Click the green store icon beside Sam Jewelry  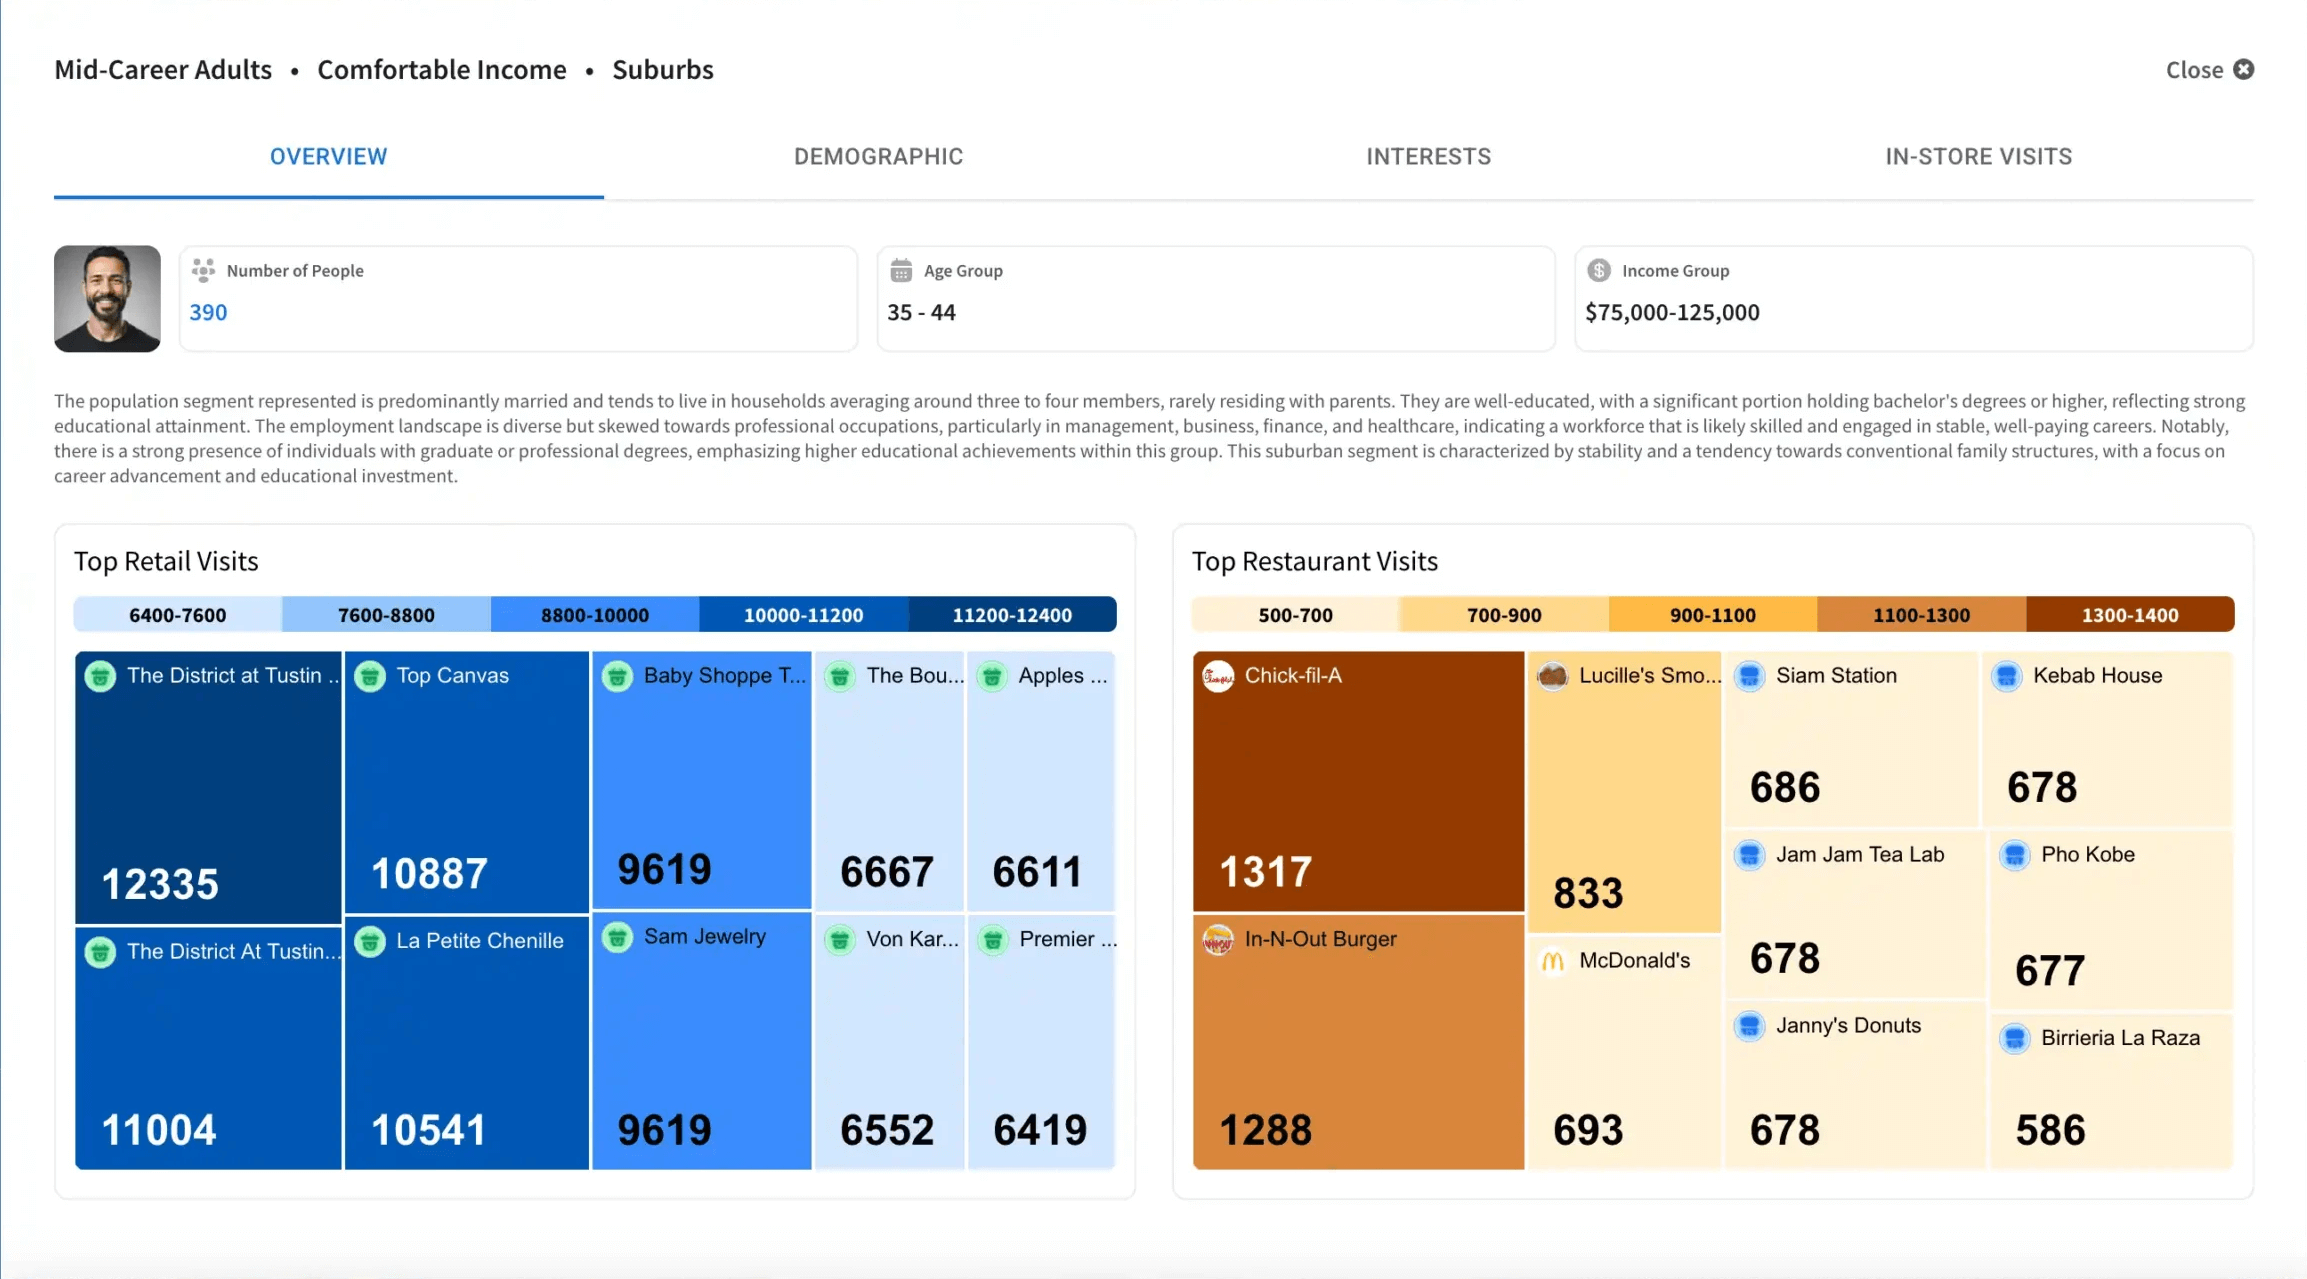617,937
